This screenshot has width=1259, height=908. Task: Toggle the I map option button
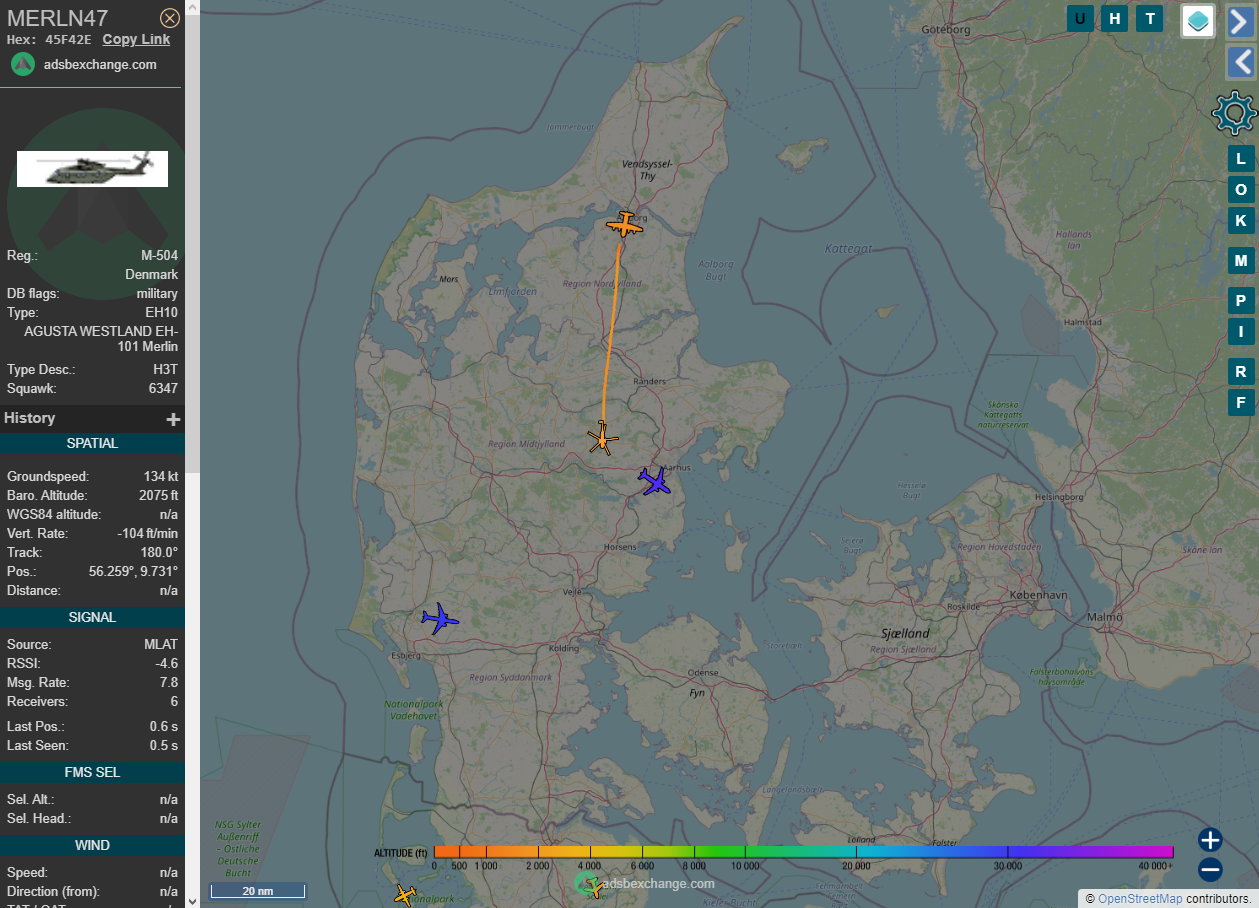pos(1241,332)
